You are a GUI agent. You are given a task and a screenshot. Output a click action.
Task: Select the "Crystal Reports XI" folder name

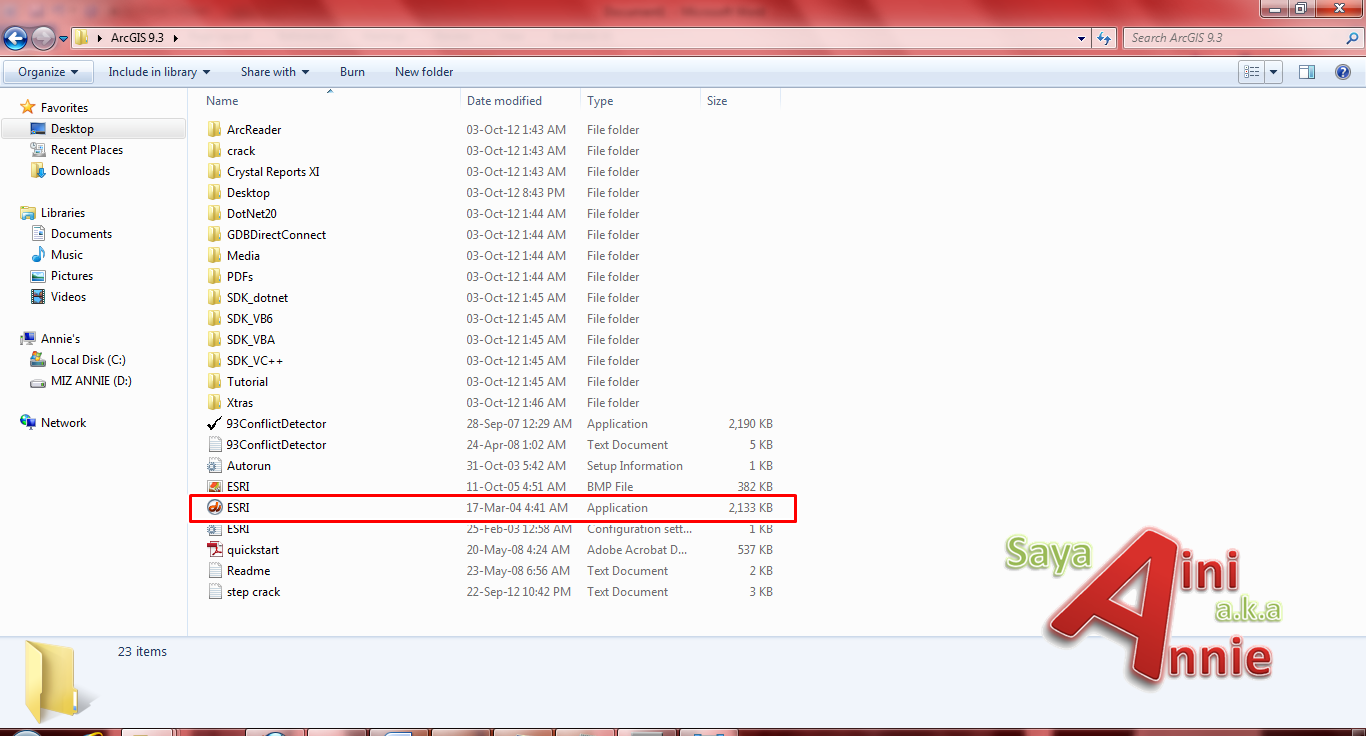pos(273,172)
